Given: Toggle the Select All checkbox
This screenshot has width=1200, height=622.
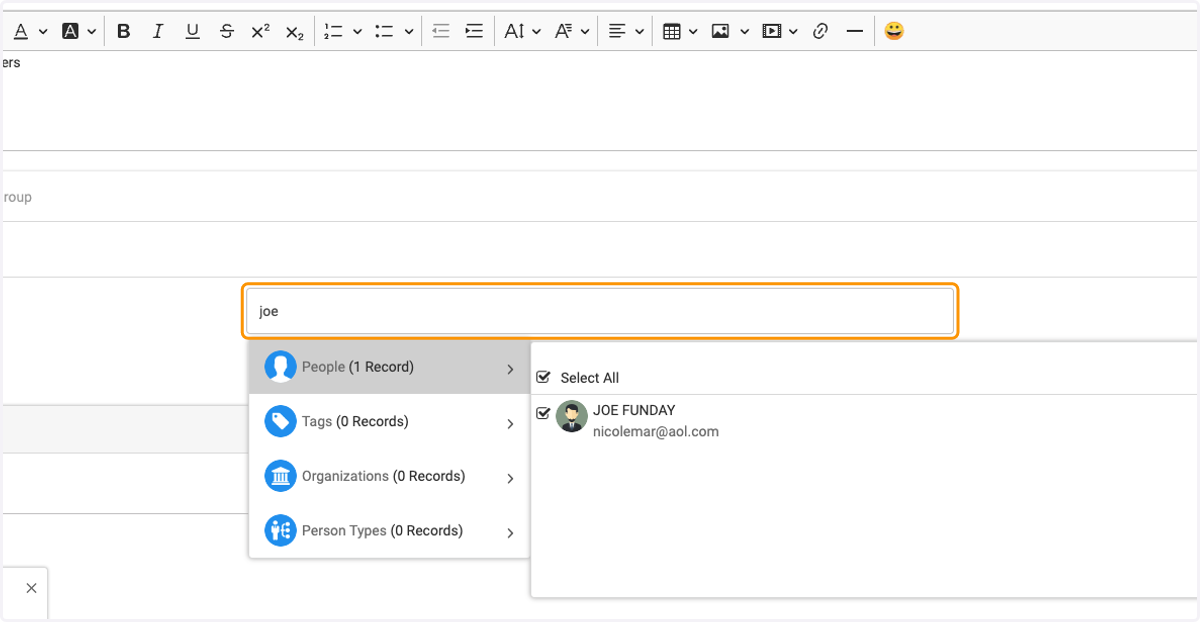Looking at the screenshot, I should pos(543,377).
